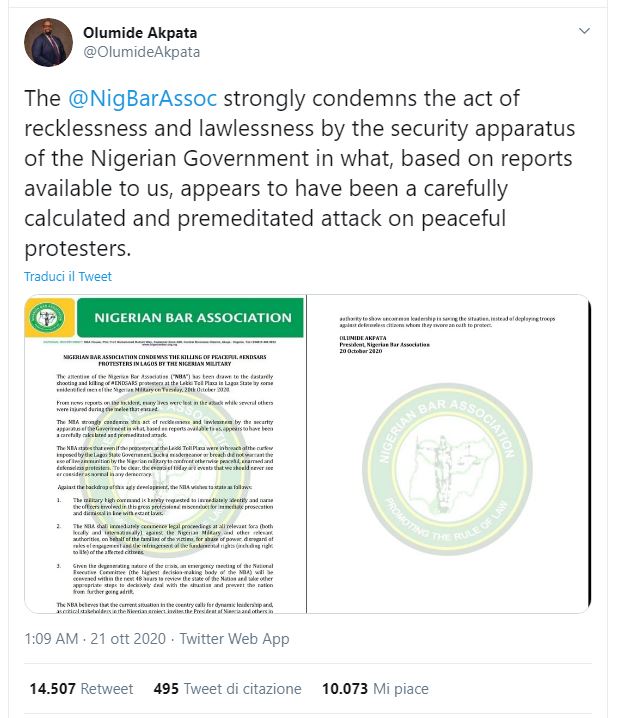Image resolution: width=618 pixels, height=718 pixels.
Task: Click Olumide Akpata's profile avatar
Action: [x=48, y=42]
